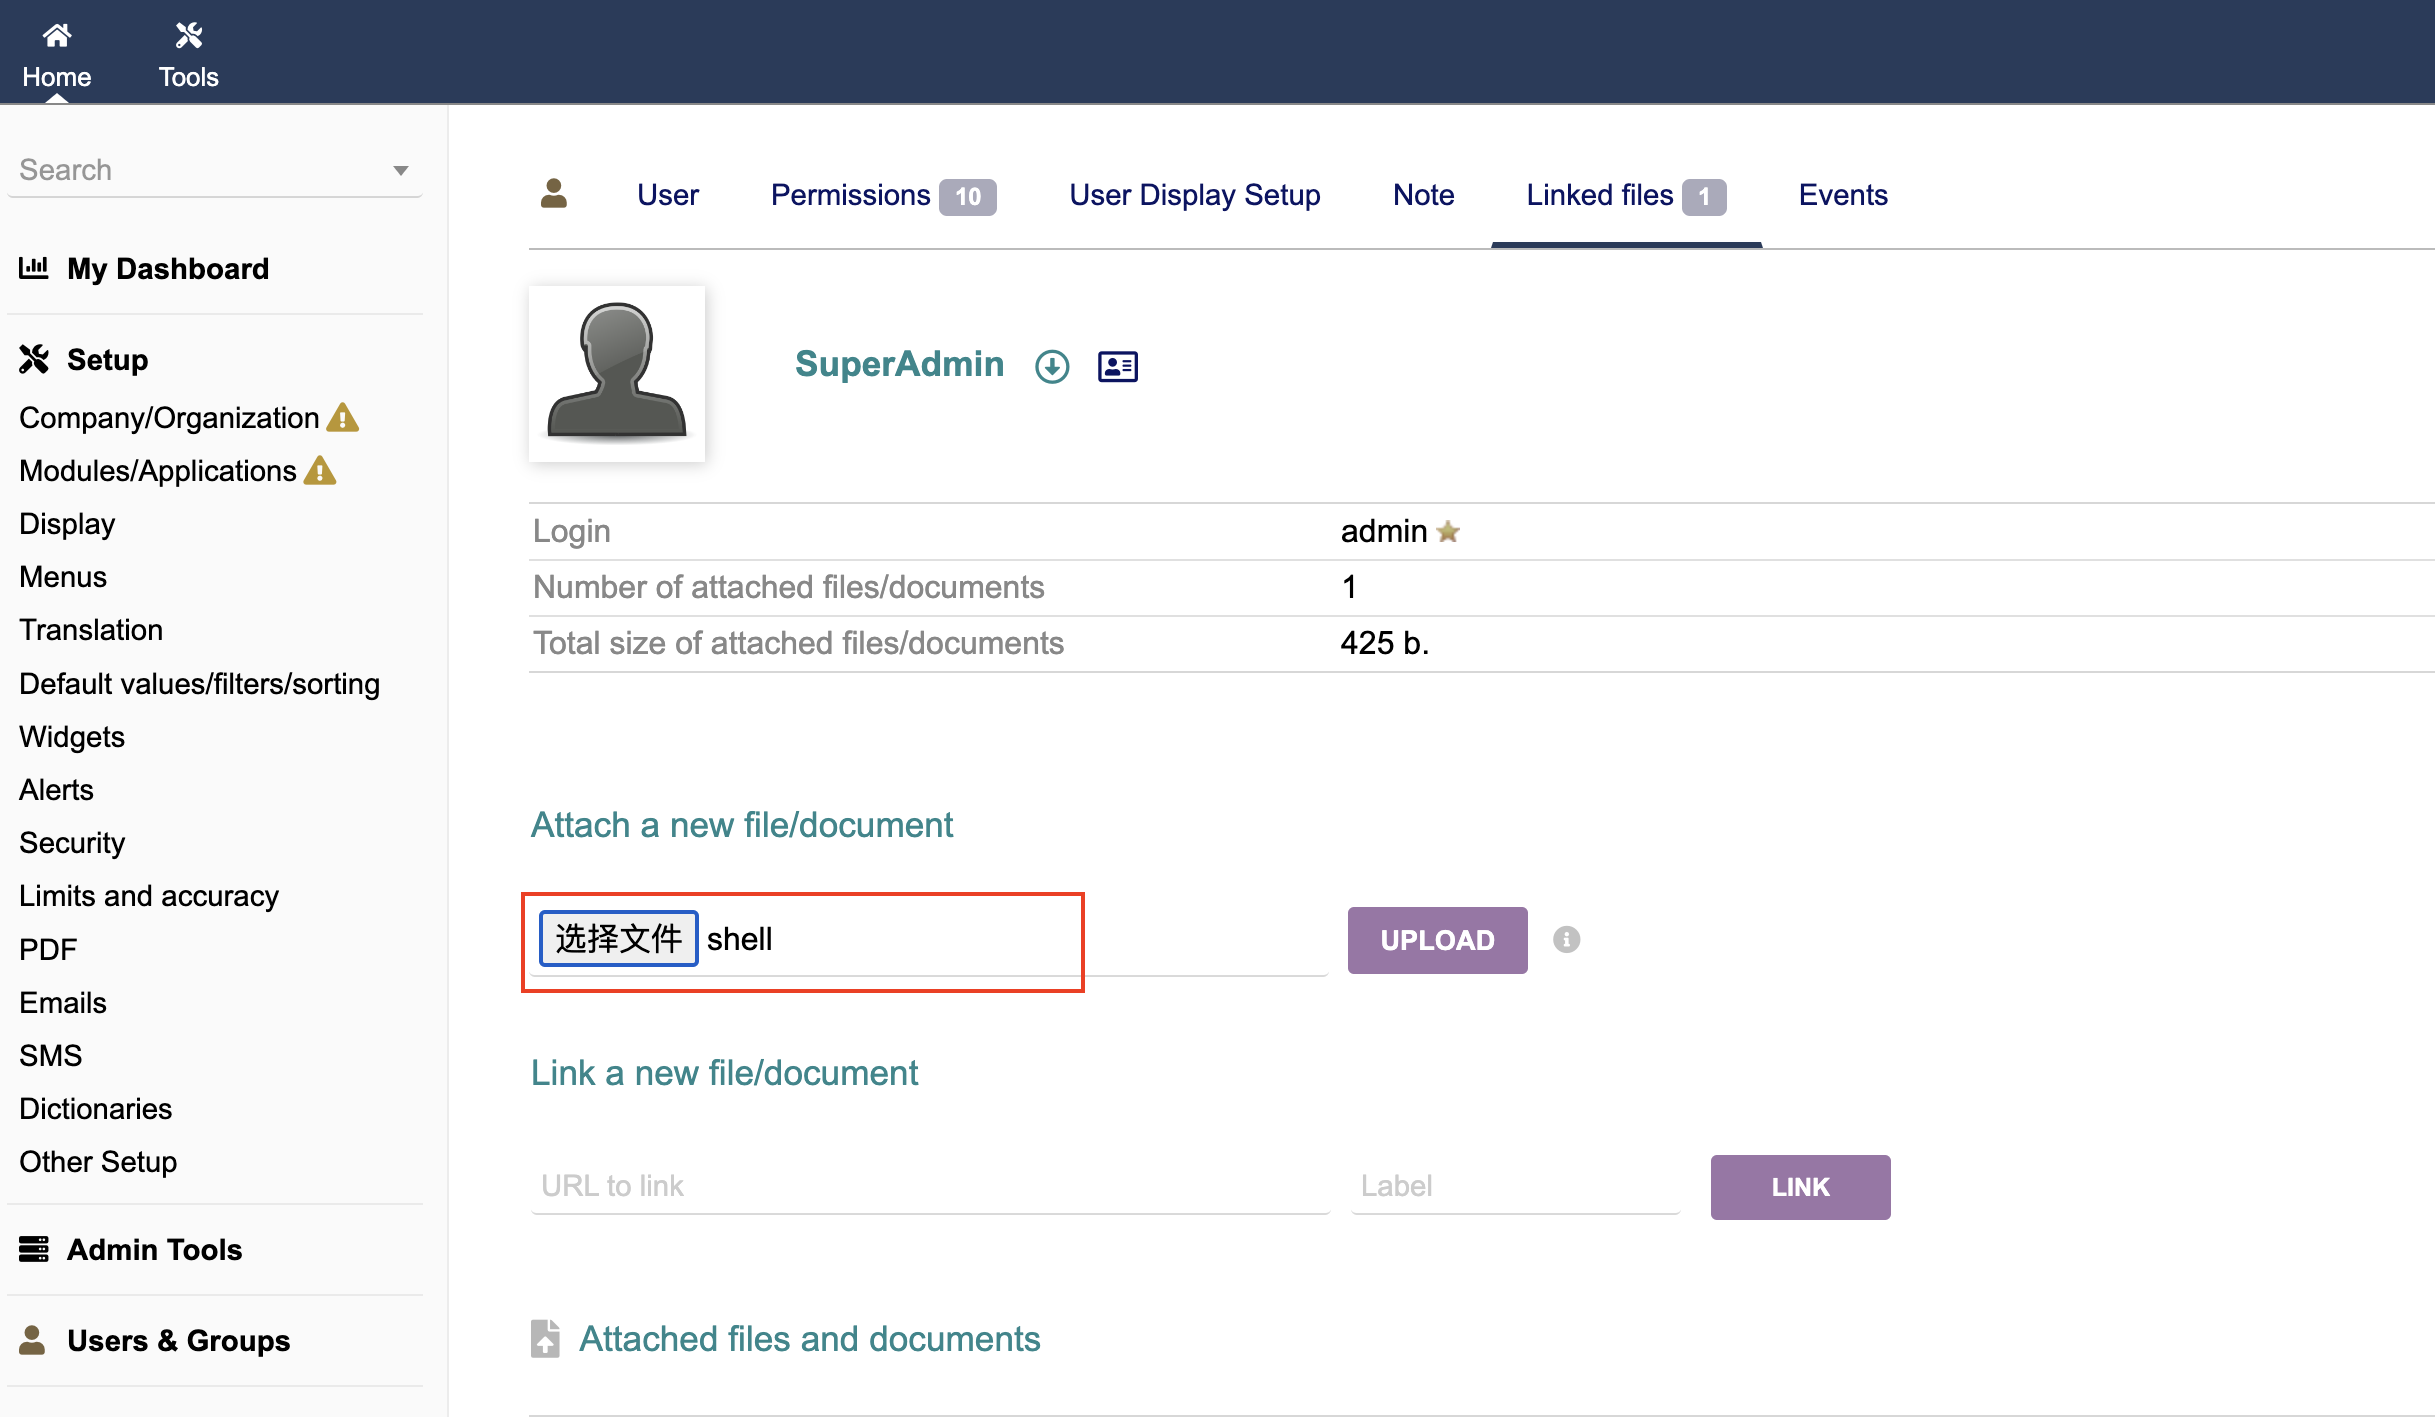Click the choose-file button (选择文件)
Viewport: 2435px width, 1417px height.
click(618, 938)
